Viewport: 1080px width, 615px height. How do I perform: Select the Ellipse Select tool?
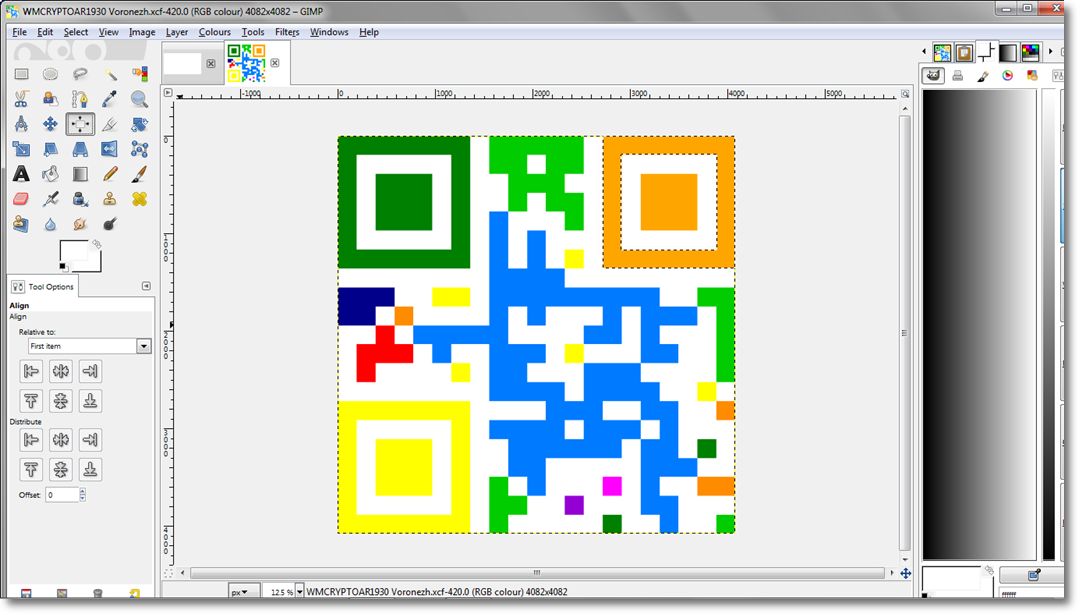click(x=50, y=74)
